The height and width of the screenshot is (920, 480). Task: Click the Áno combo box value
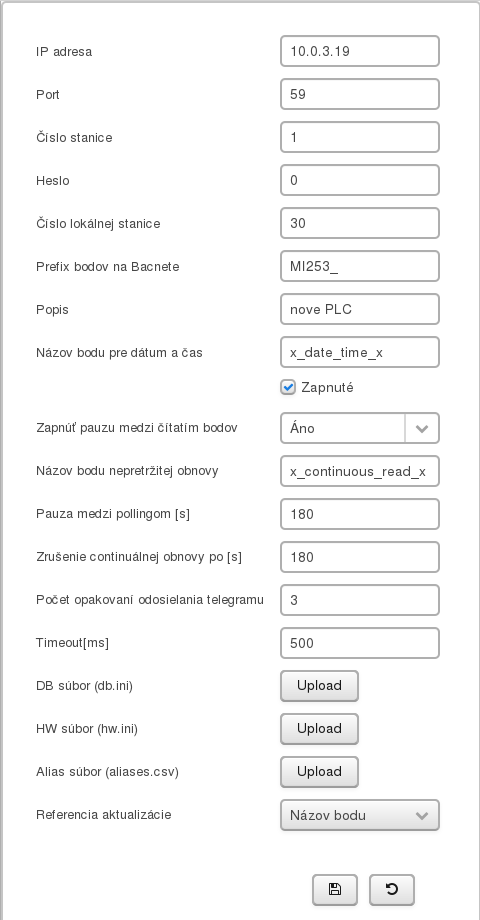[343, 428]
